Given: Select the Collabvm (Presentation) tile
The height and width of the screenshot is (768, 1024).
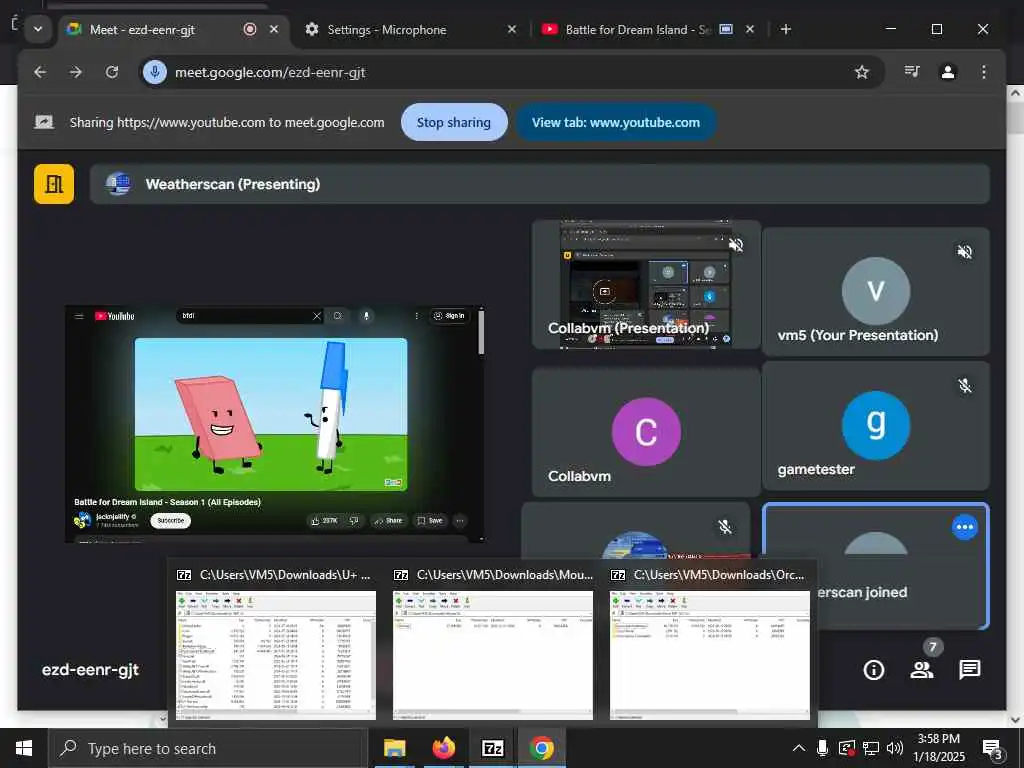Looking at the screenshot, I should tap(647, 284).
